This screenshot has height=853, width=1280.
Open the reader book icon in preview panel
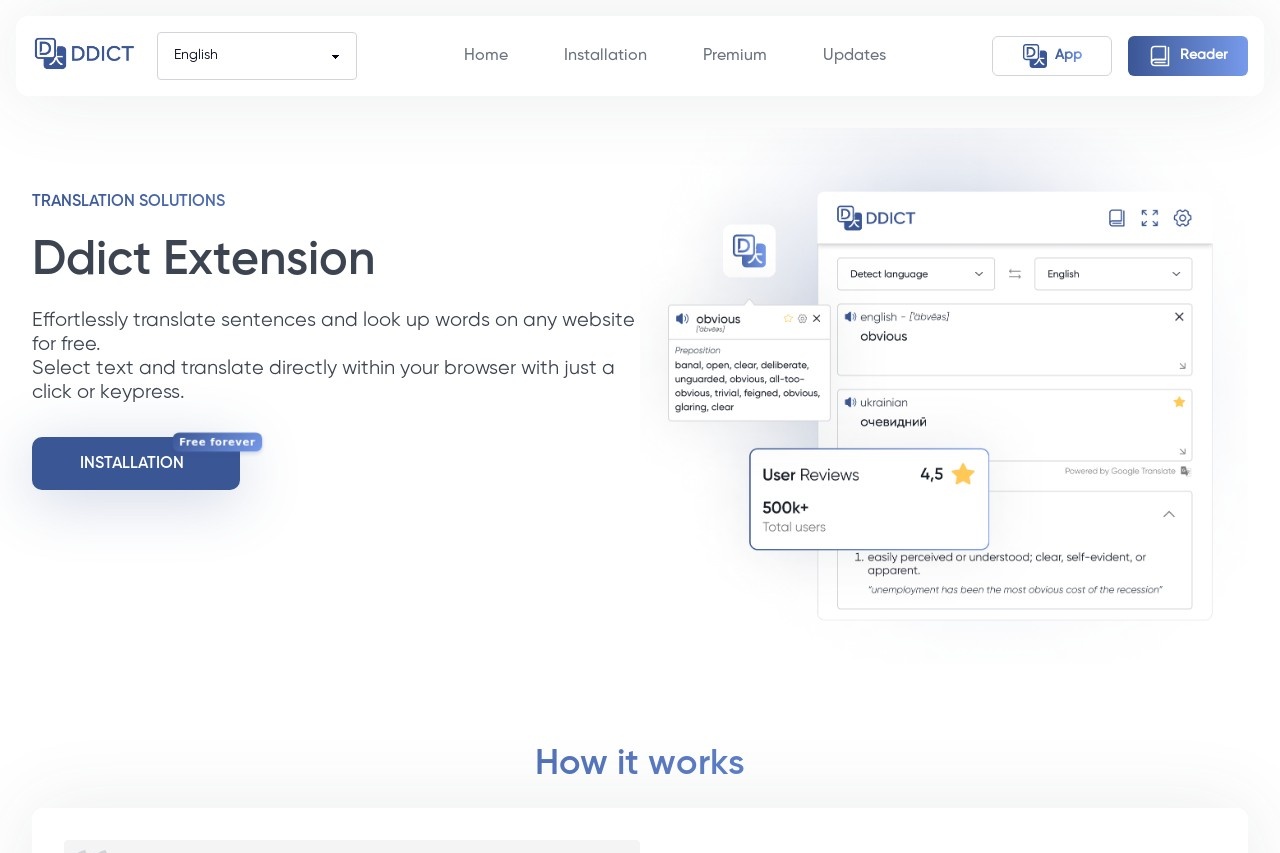pyautogui.click(x=1117, y=218)
